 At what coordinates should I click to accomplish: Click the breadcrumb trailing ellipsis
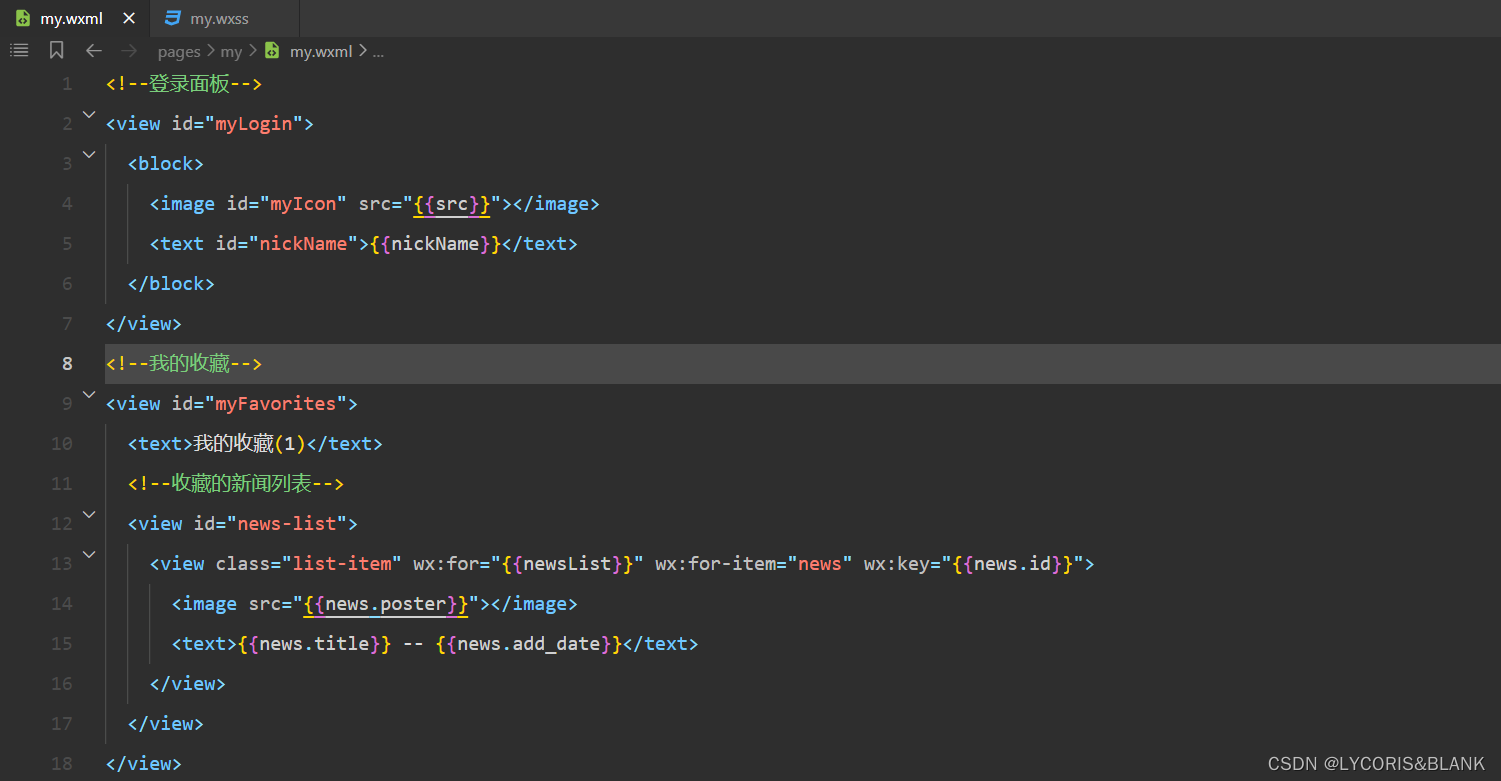pos(378,51)
